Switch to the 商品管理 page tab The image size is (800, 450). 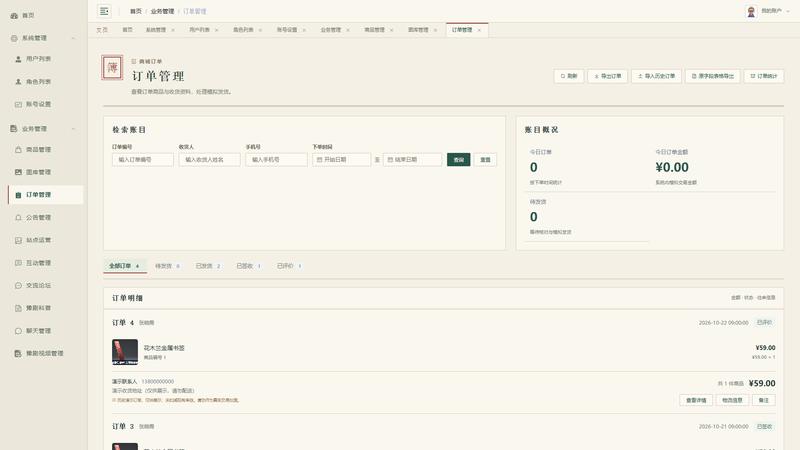(374, 30)
